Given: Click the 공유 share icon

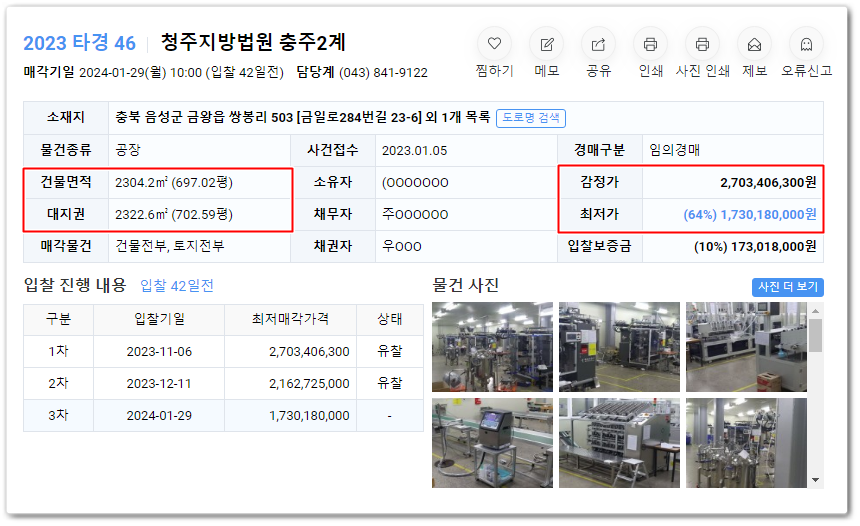Looking at the screenshot, I should [598, 44].
